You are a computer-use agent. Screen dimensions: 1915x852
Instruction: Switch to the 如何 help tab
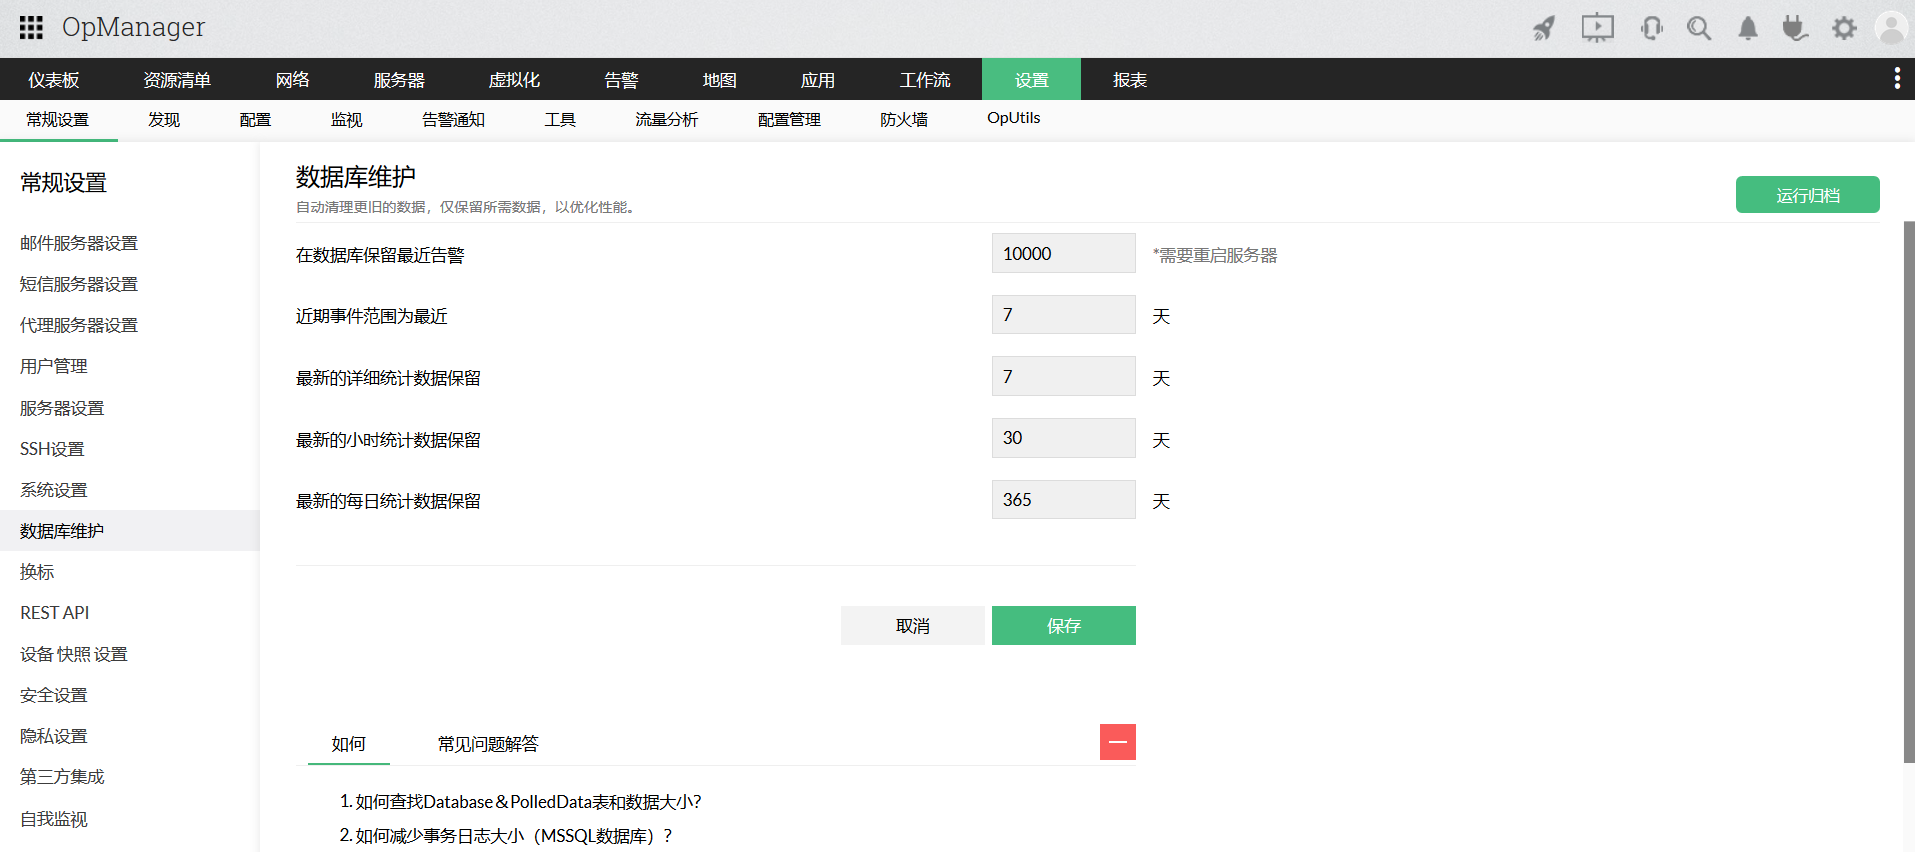click(x=349, y=744)
